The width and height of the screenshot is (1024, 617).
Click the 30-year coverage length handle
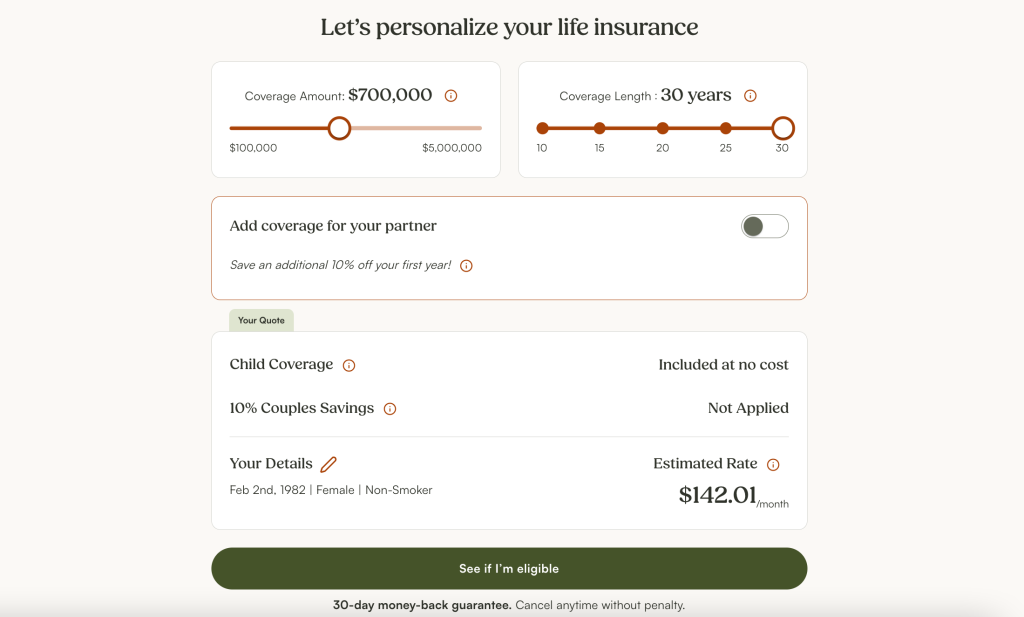tap(783, 128)
